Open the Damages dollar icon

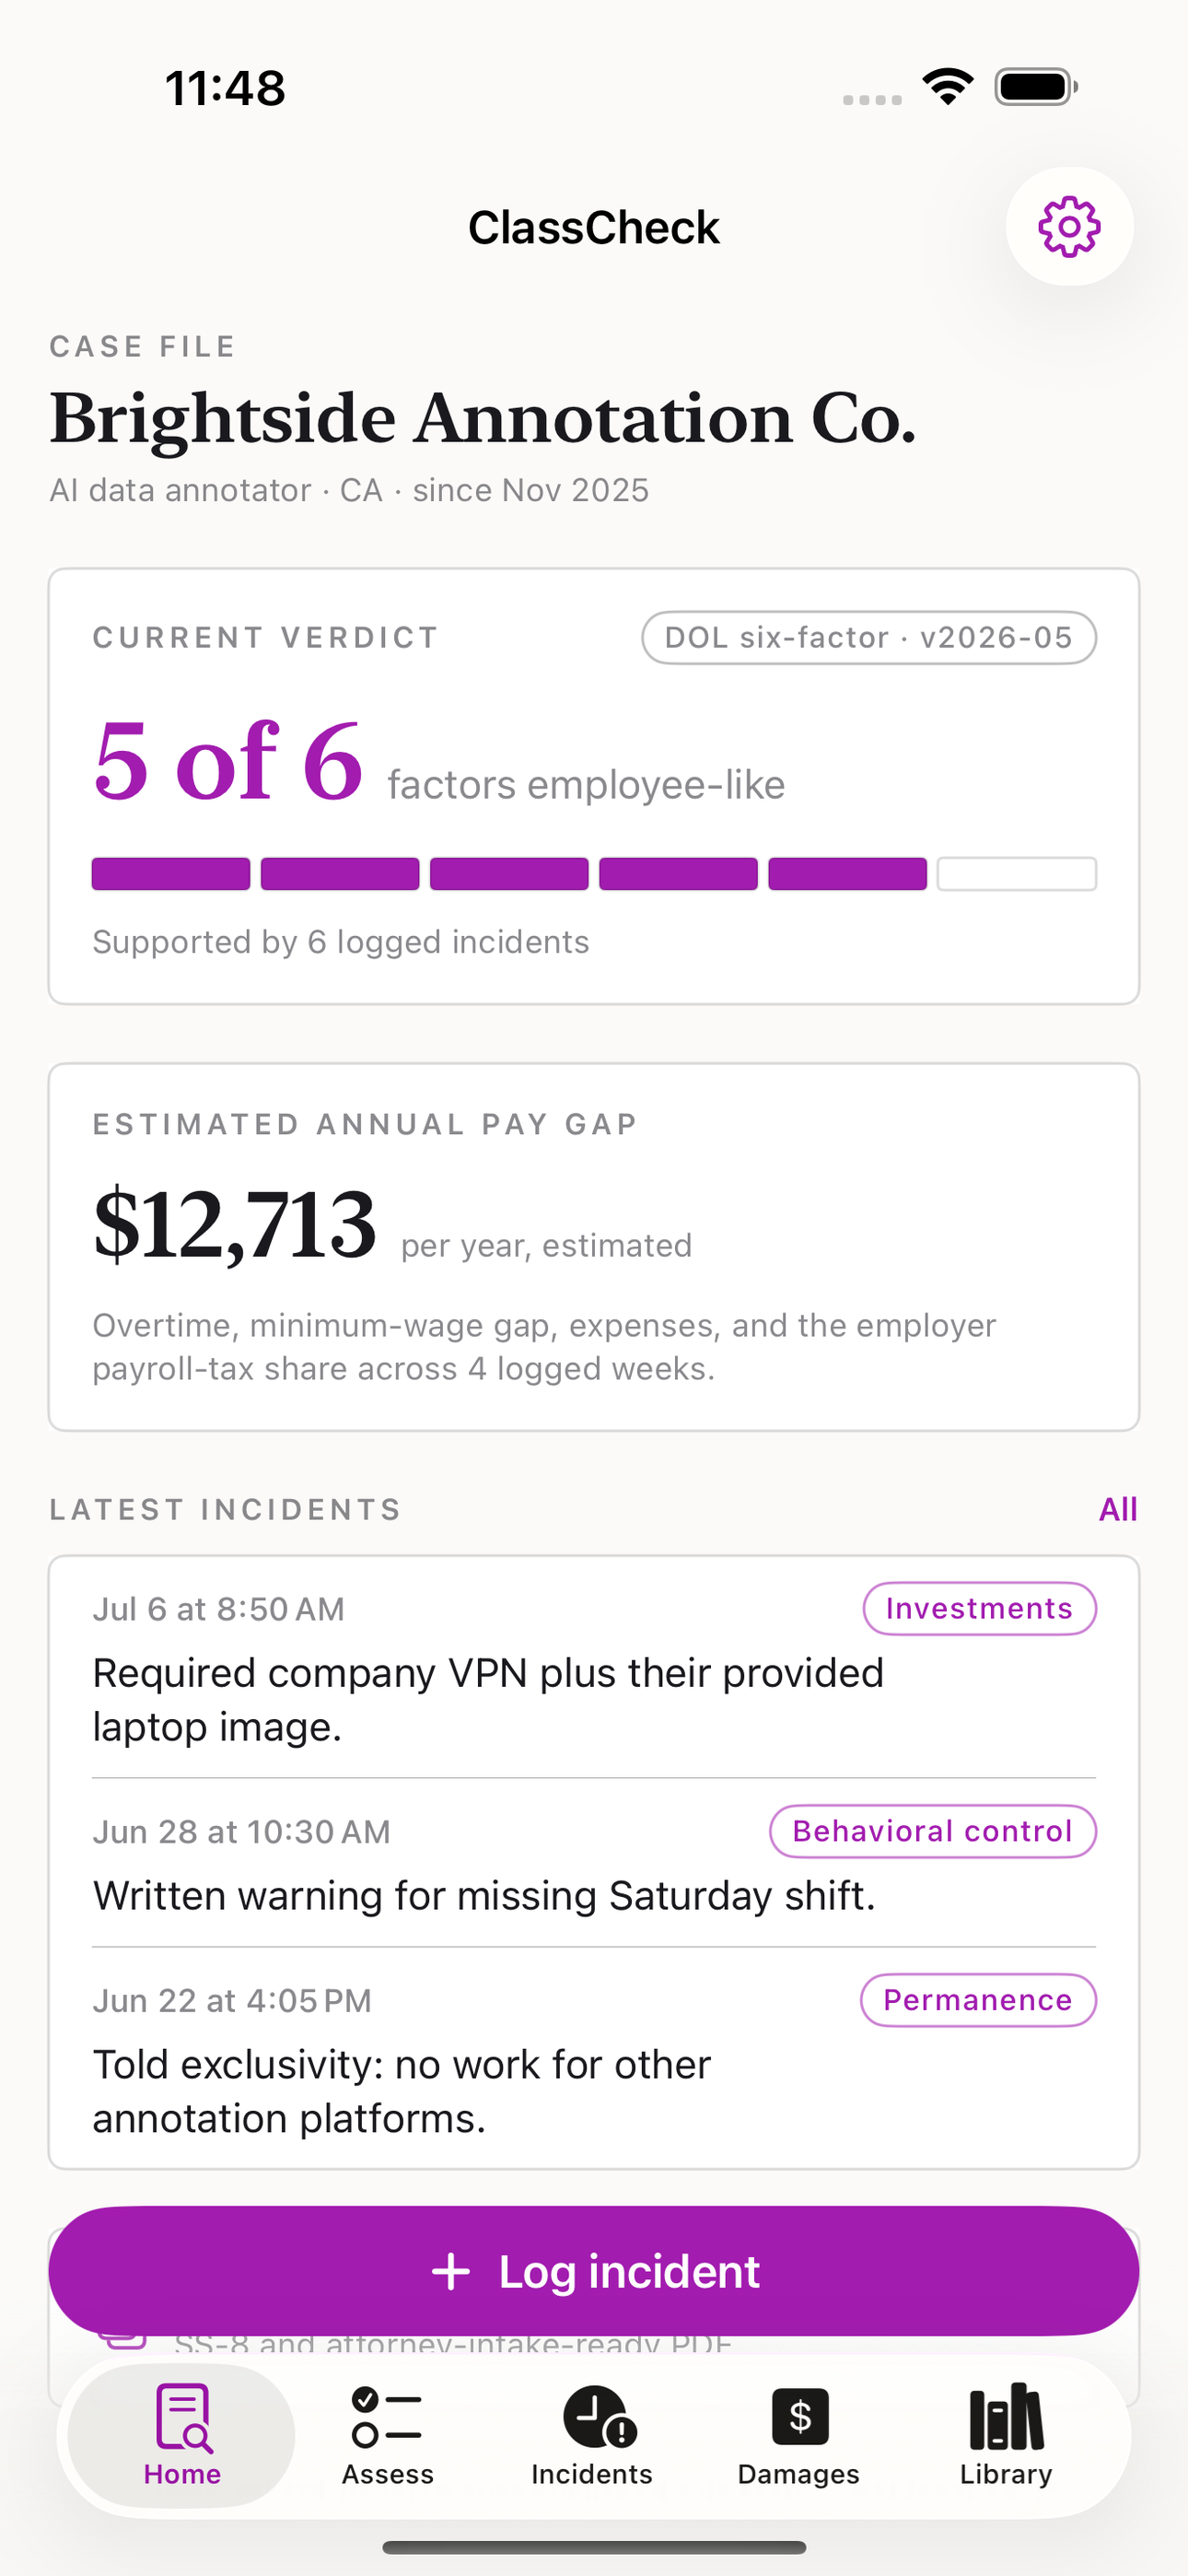[800, 2417]
